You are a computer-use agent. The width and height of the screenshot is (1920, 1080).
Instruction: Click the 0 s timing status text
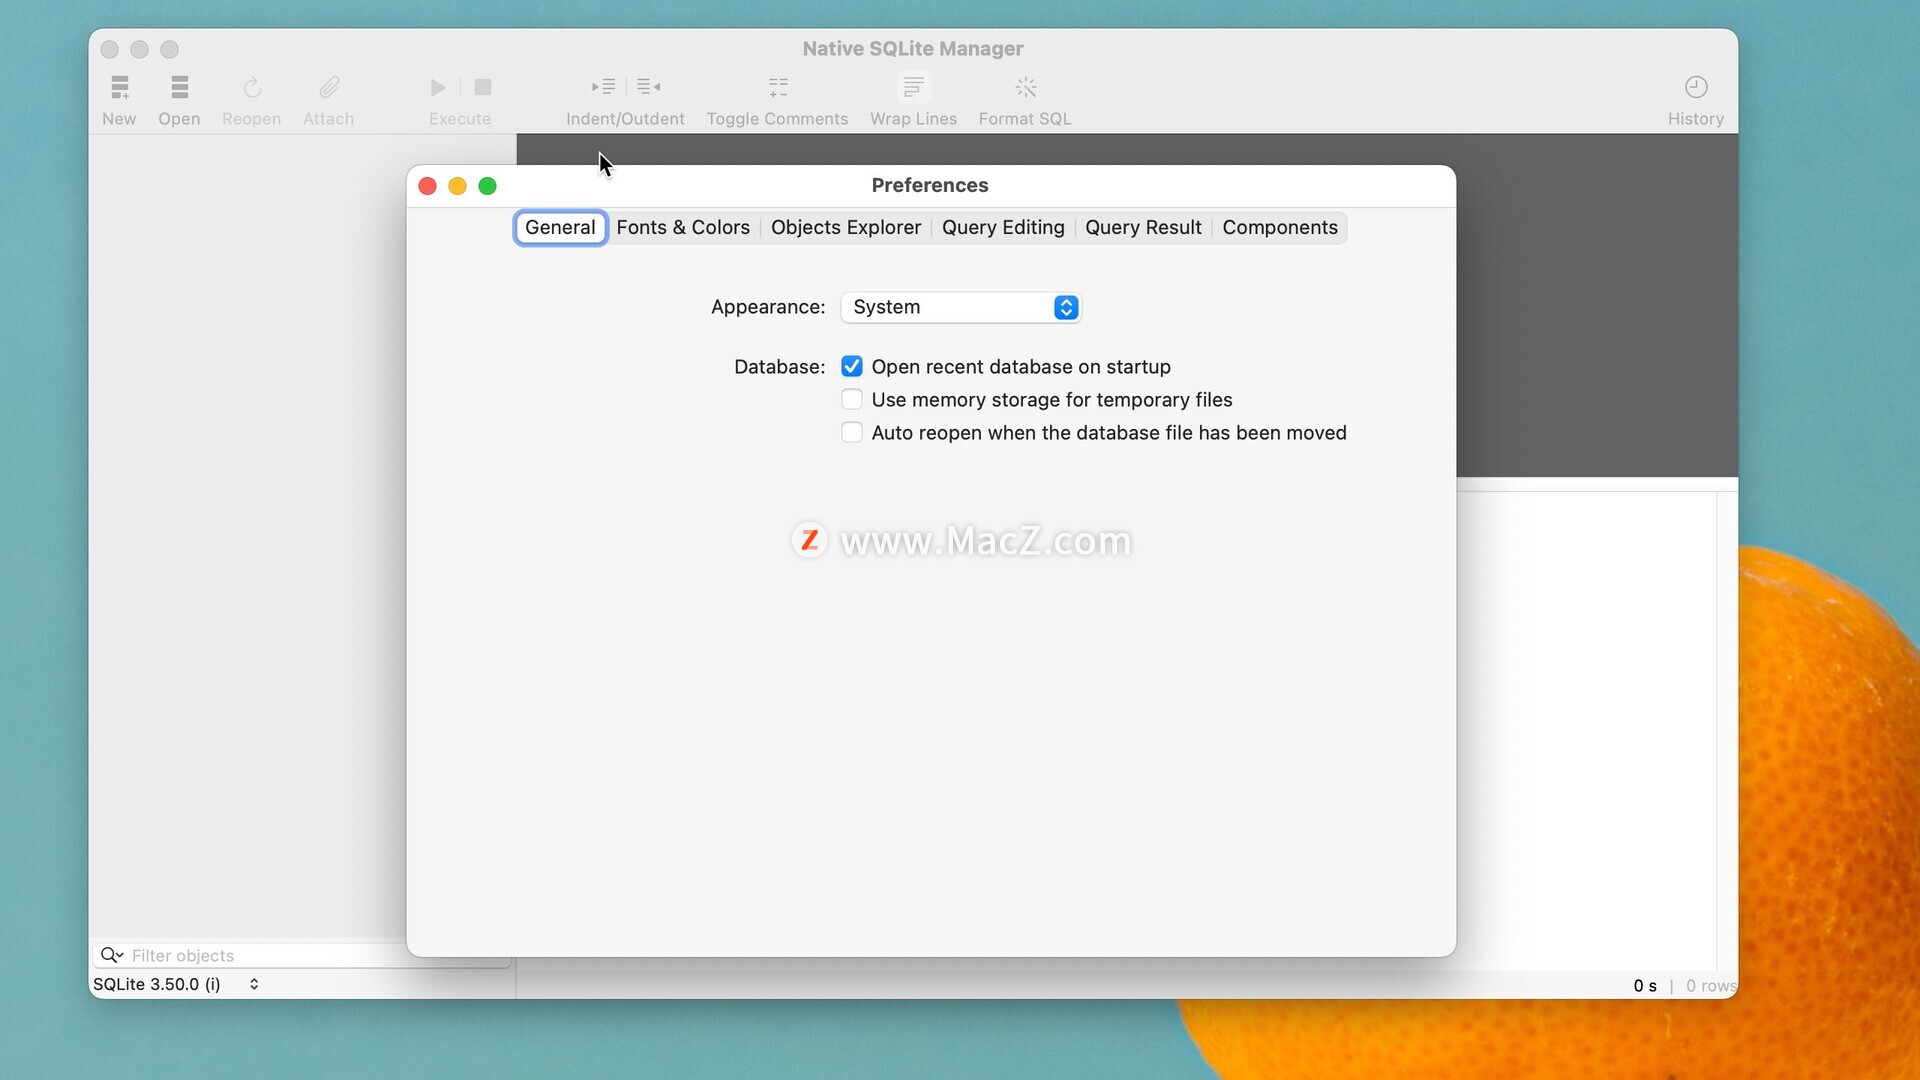pyautogui.click(x=1645, y=986)
